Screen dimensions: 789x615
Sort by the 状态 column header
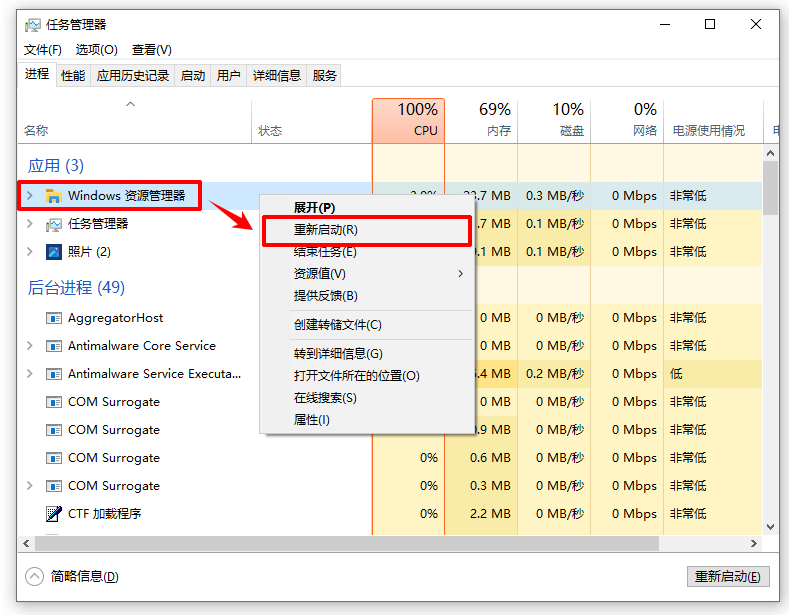pos(312,121)
